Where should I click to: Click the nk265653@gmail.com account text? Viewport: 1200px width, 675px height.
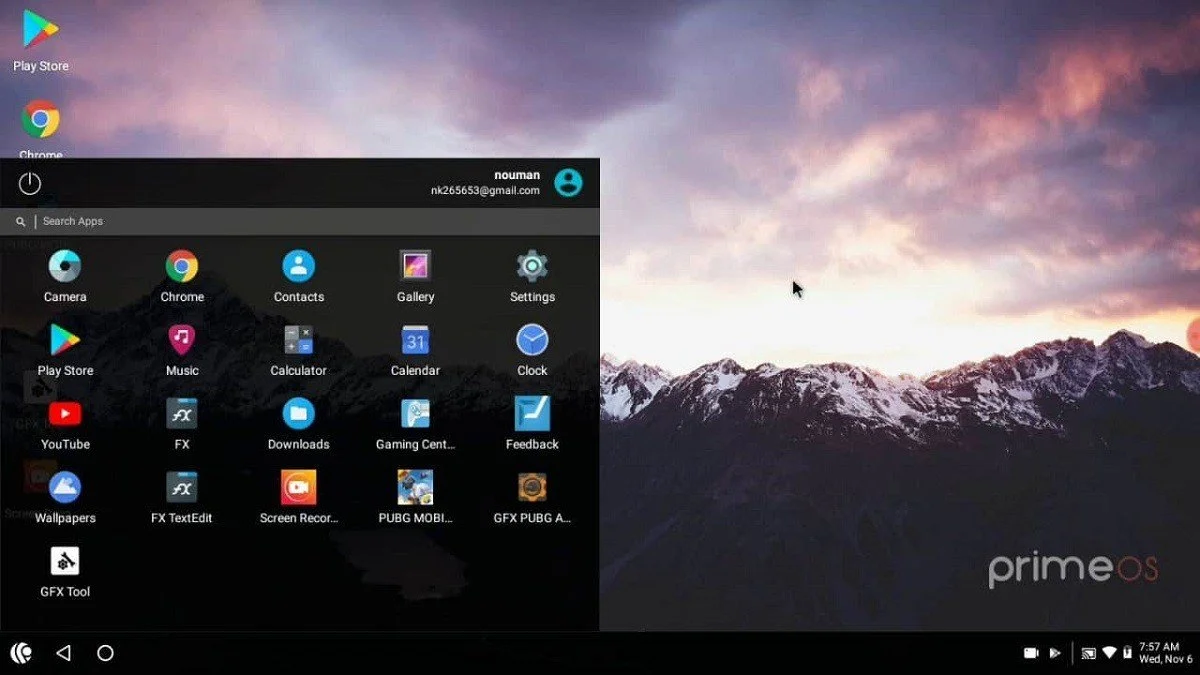[x=485, y=190]
